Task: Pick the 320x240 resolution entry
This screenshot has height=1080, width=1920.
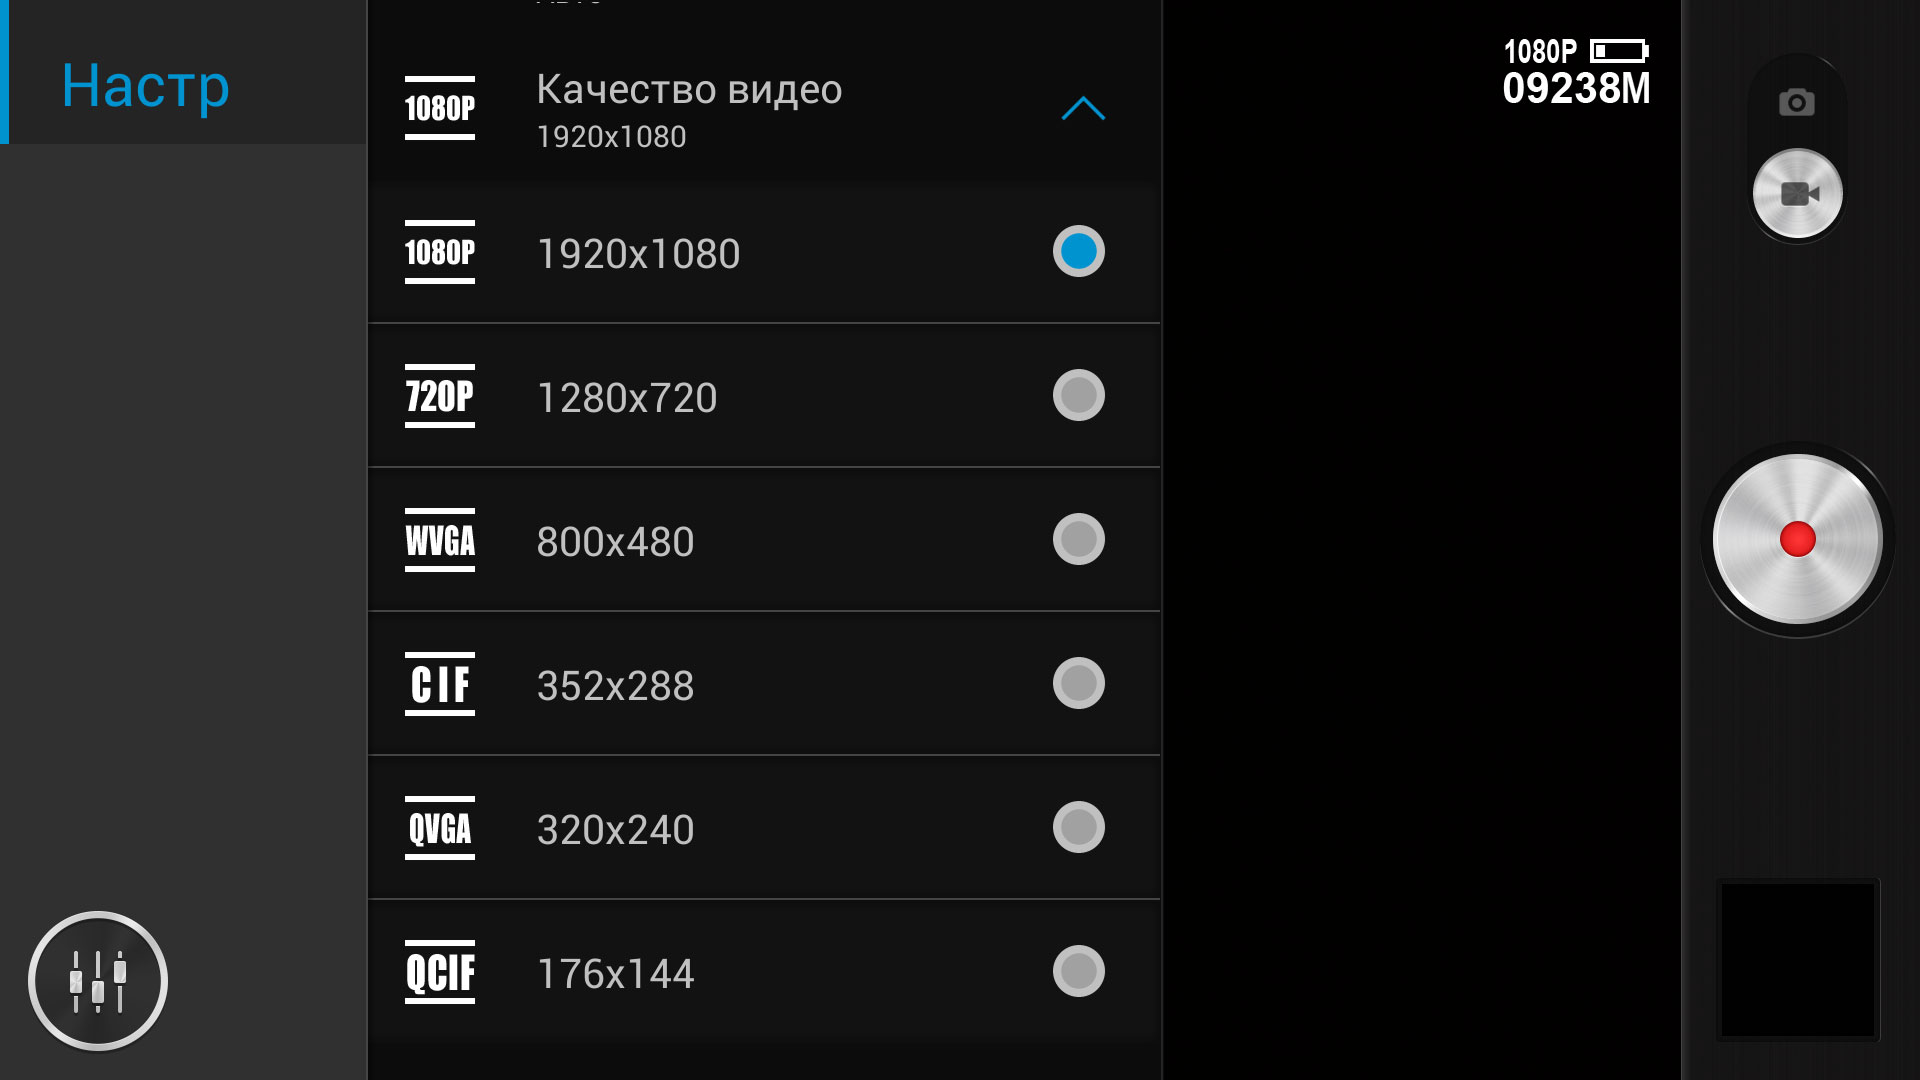Action: [x=764, y=828]
